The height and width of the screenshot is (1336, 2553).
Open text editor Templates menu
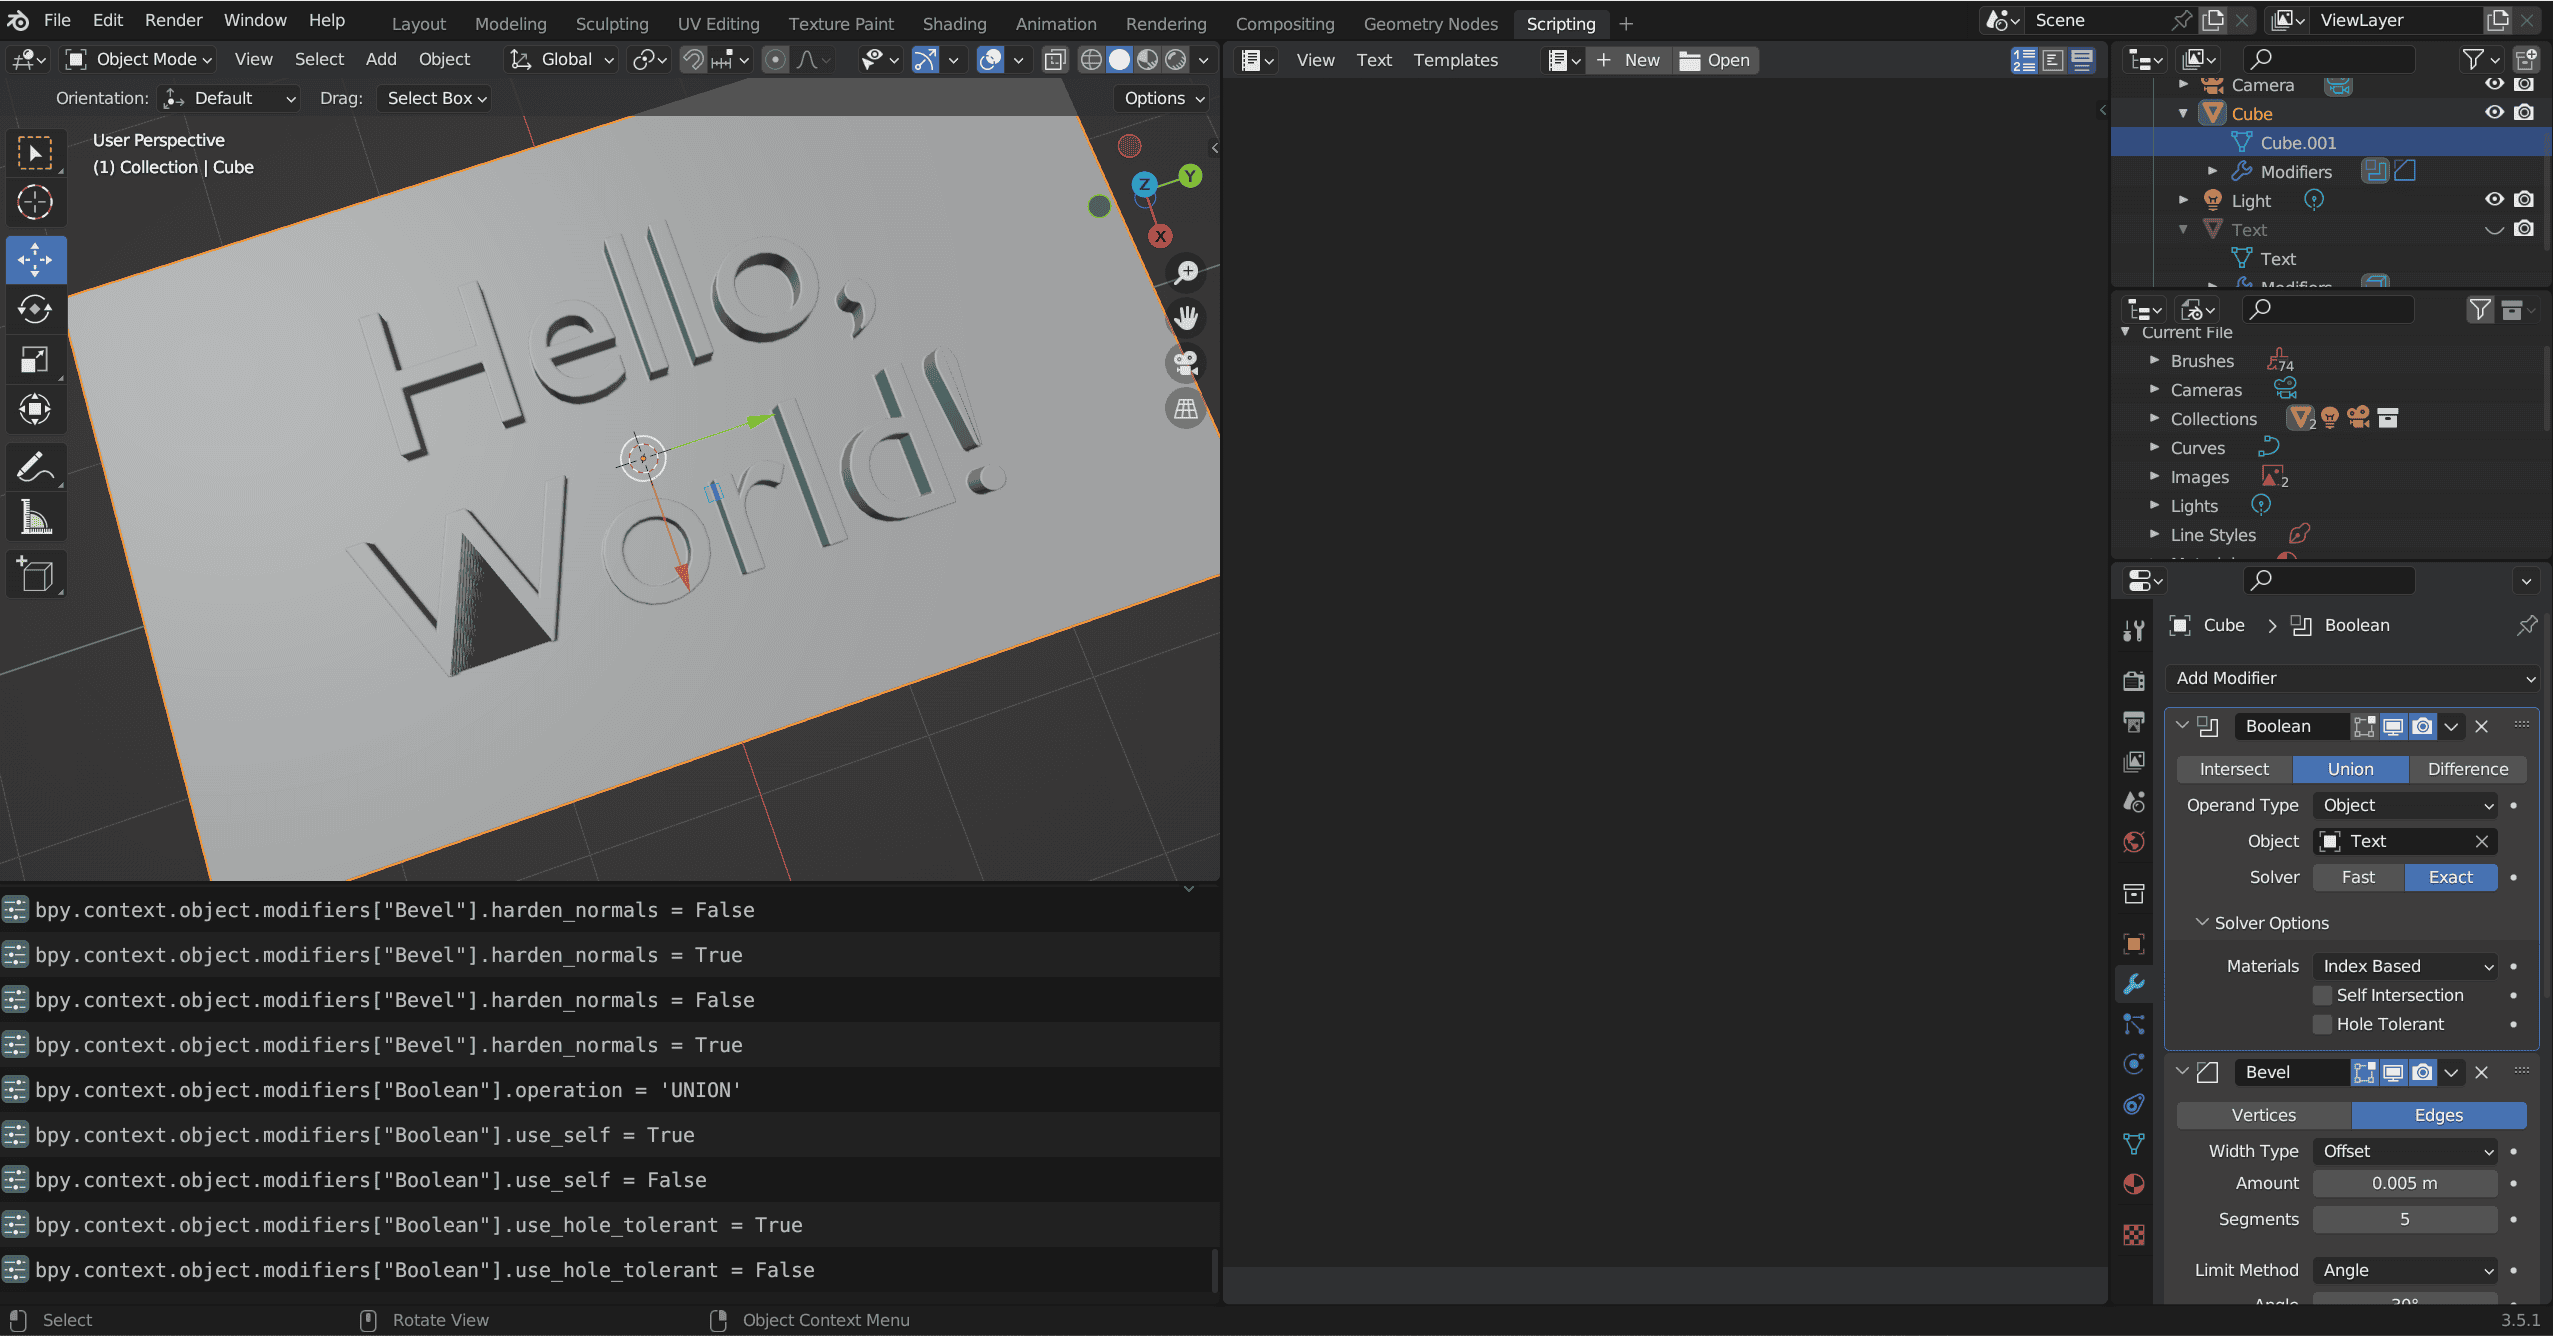point(1455,60)
